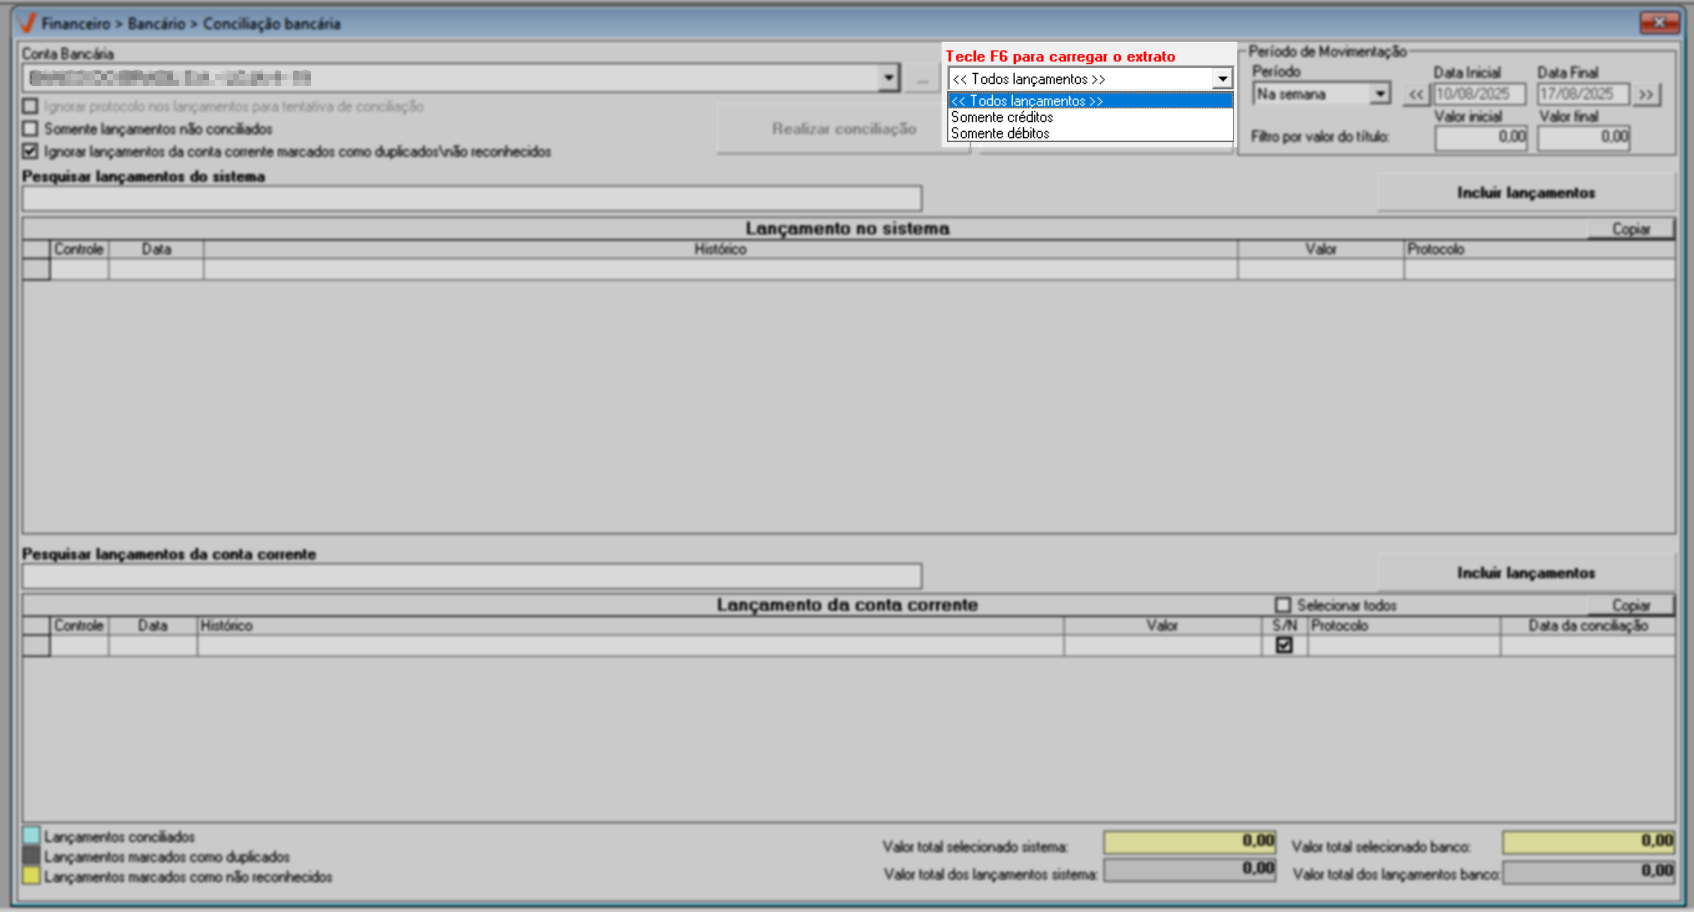Select row selector of first sistema grid row
The width and height of the screenshot is (1694, 912).
coord(36,269)
